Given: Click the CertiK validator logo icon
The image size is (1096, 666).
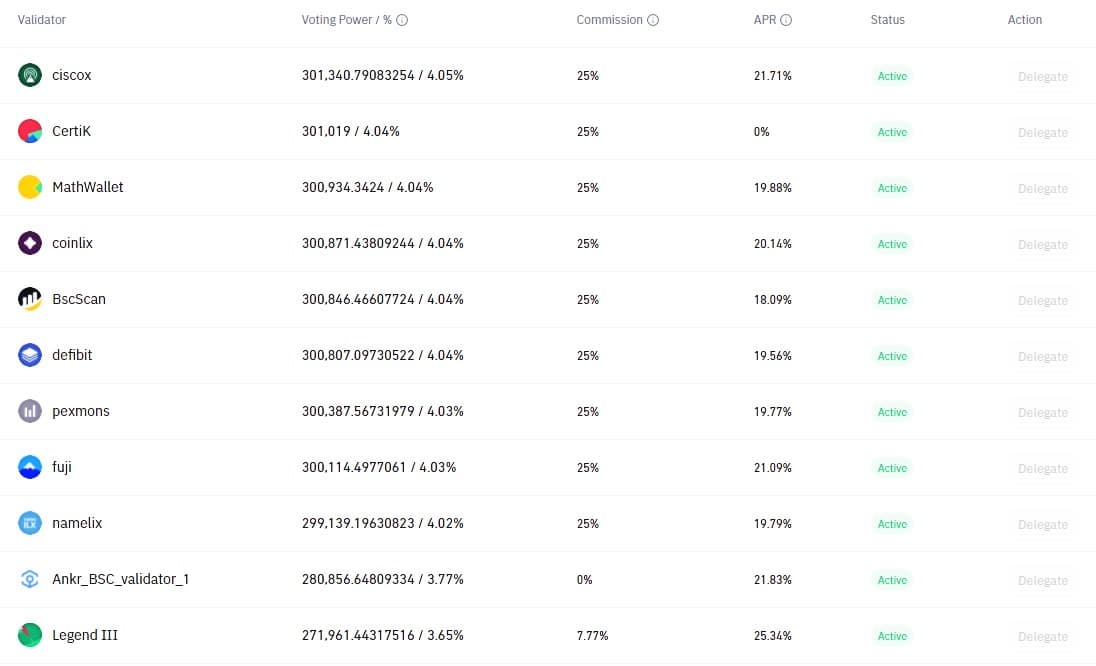Looking at the screenshot, I should coord(29,131).
